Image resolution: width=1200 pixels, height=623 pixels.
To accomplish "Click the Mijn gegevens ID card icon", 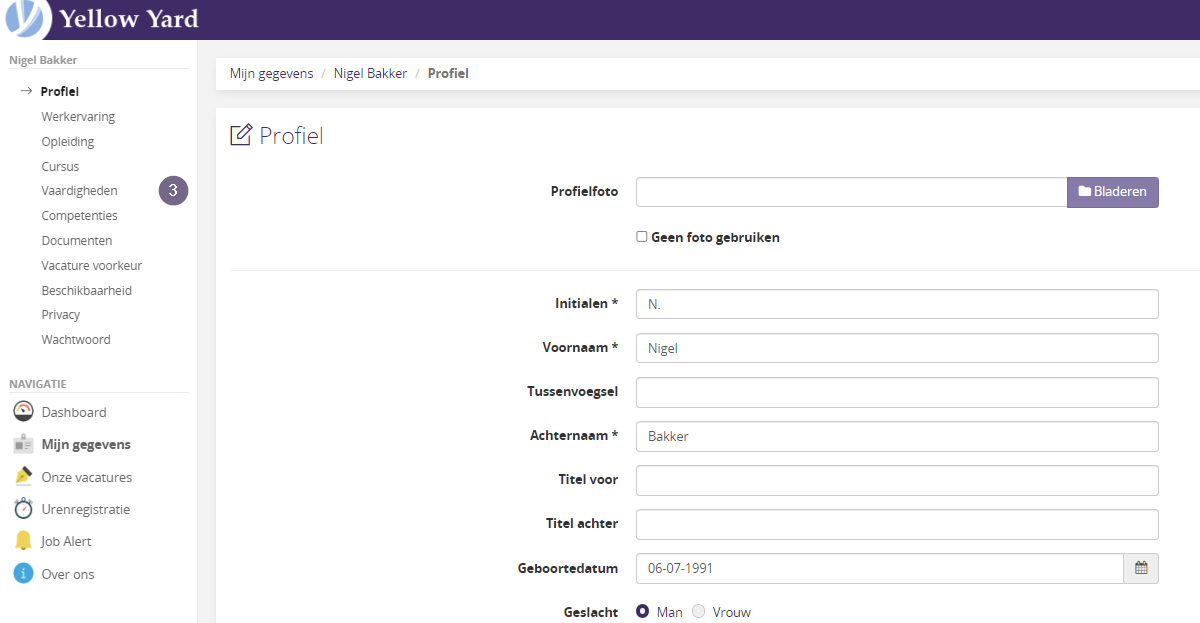I will click(23, 444).
